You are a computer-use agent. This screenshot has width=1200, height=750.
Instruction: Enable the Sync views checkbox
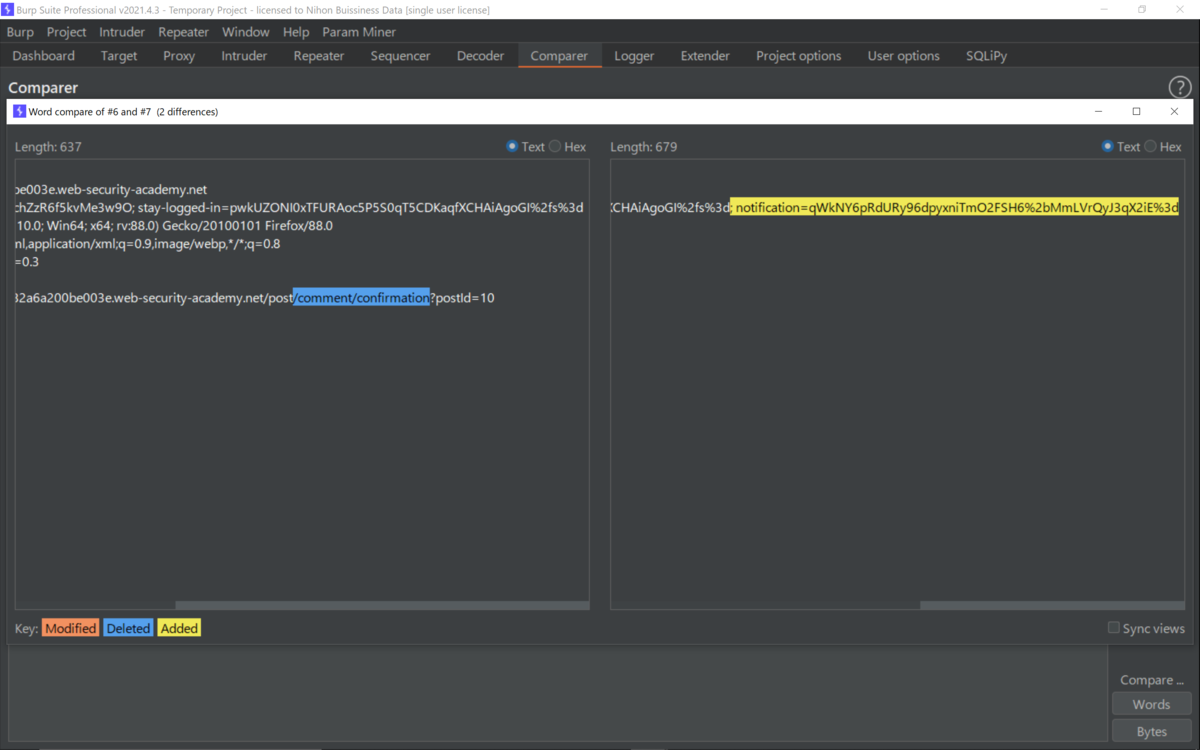coord(1113,628)
